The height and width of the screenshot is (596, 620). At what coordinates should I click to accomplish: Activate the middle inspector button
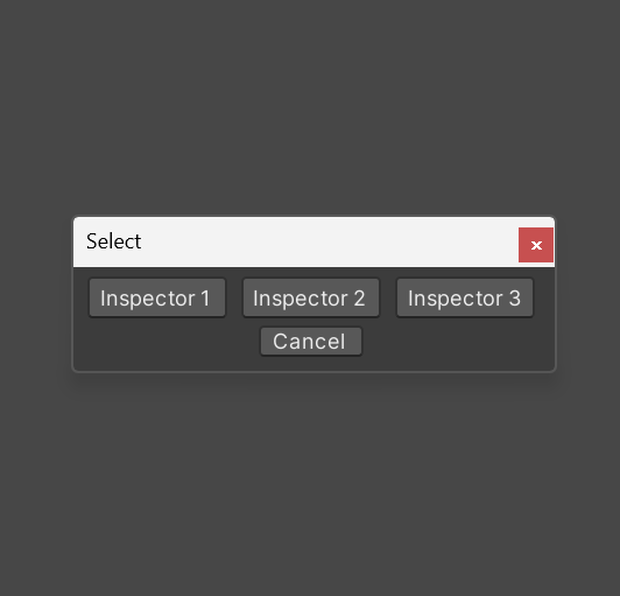point(311,298)
